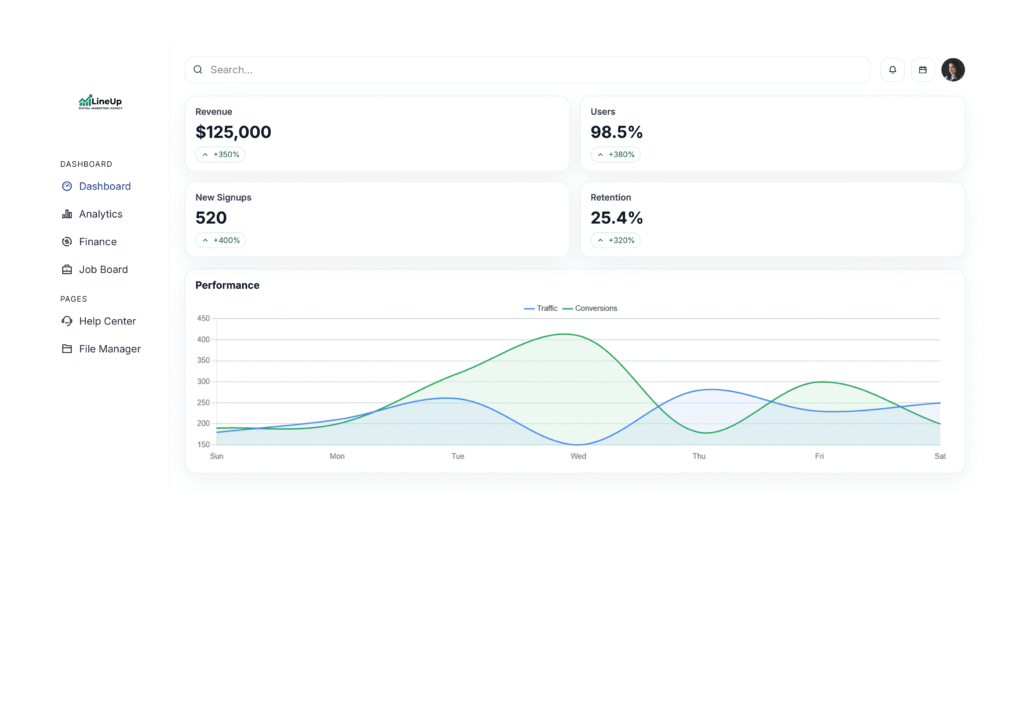Toggle the Conversions series in the chart legend
The height and width of the screenshot is (725, 1024).
tap(590, 308)
